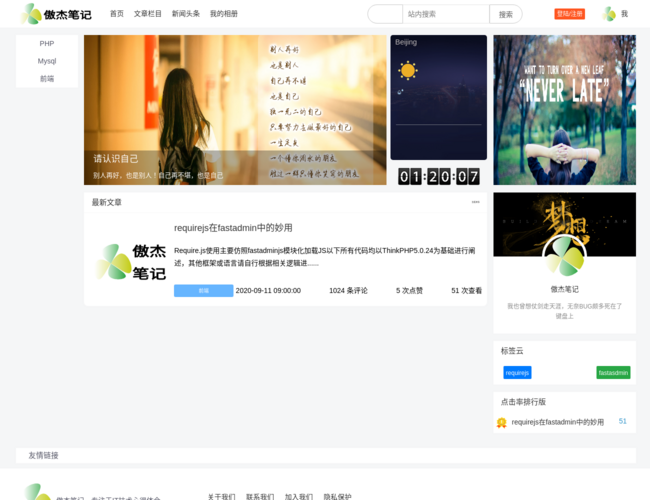Click the 友情链接 heading
The height and width of the screenshot is (500, 650).
[x=44, y=455]
